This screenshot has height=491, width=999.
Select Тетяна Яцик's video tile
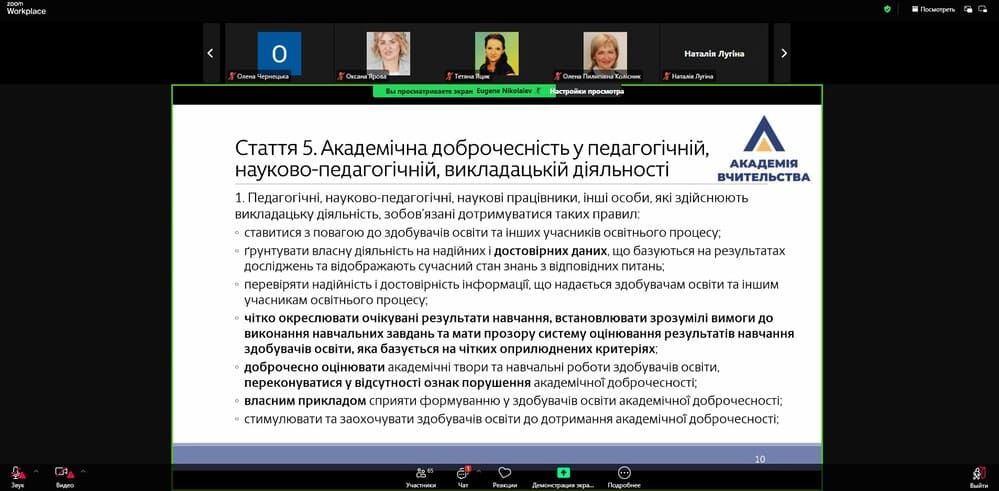496,53
